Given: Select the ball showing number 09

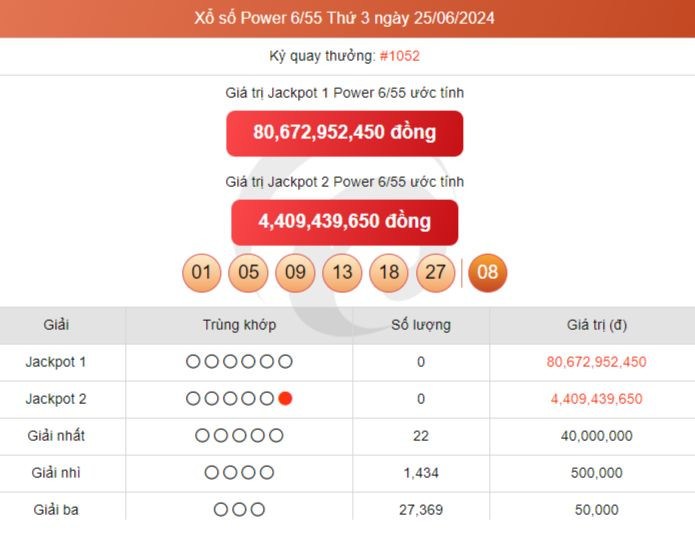Looking at the screenshot, I should 295,272.
